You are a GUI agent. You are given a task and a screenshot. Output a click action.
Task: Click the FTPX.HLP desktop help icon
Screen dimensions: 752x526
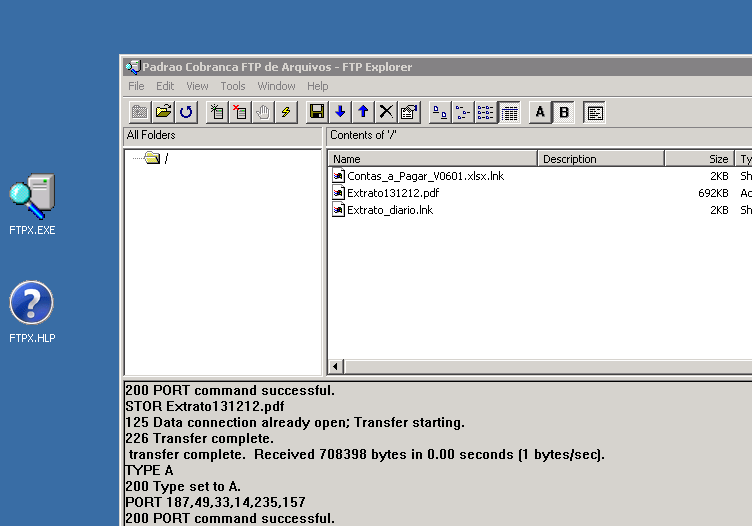click(x=32, y=312)
